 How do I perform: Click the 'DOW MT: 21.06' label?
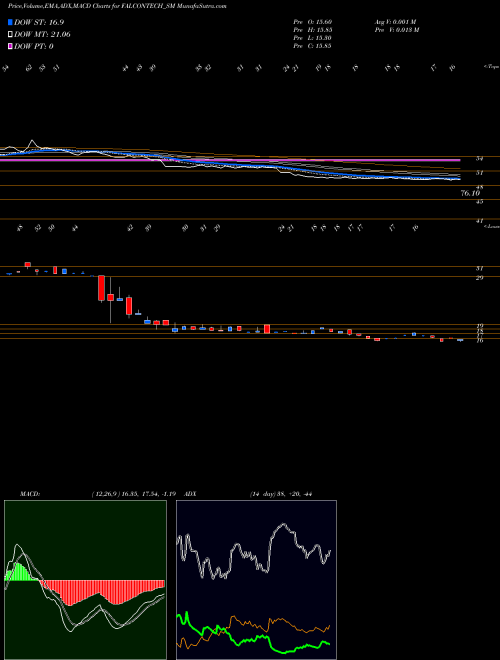(42, 35)
